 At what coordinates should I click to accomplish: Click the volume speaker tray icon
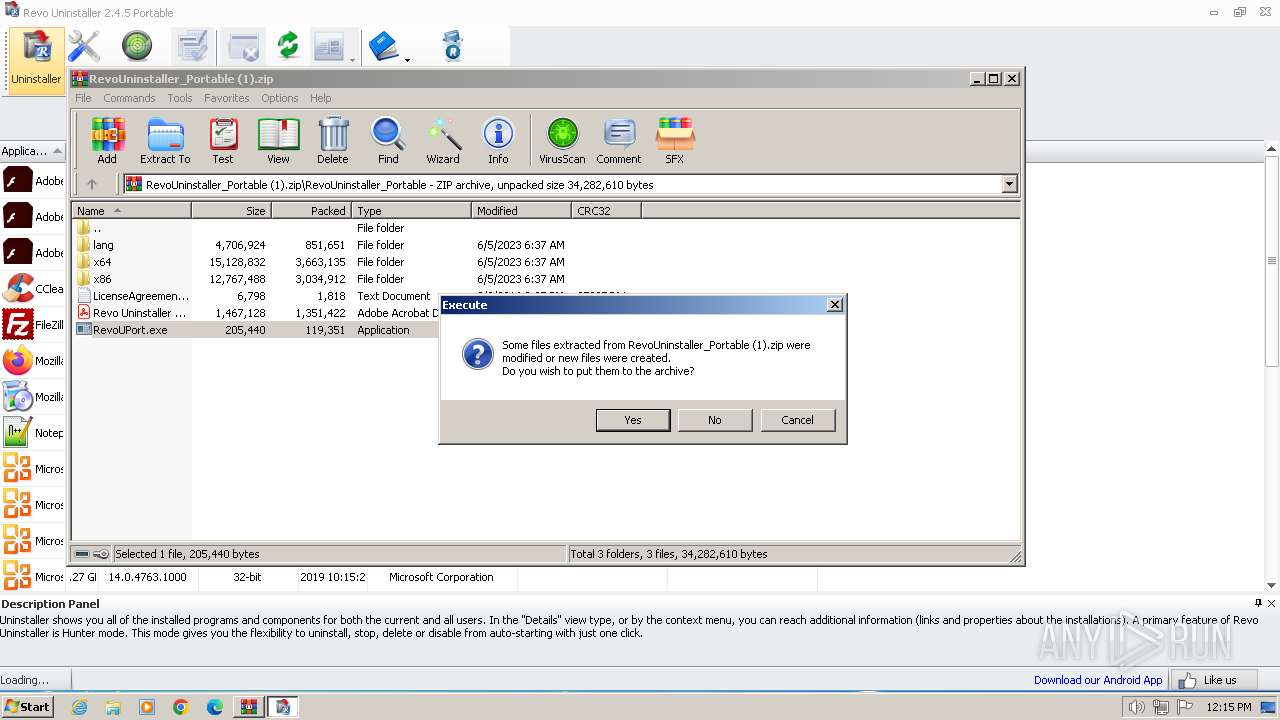1136,707
